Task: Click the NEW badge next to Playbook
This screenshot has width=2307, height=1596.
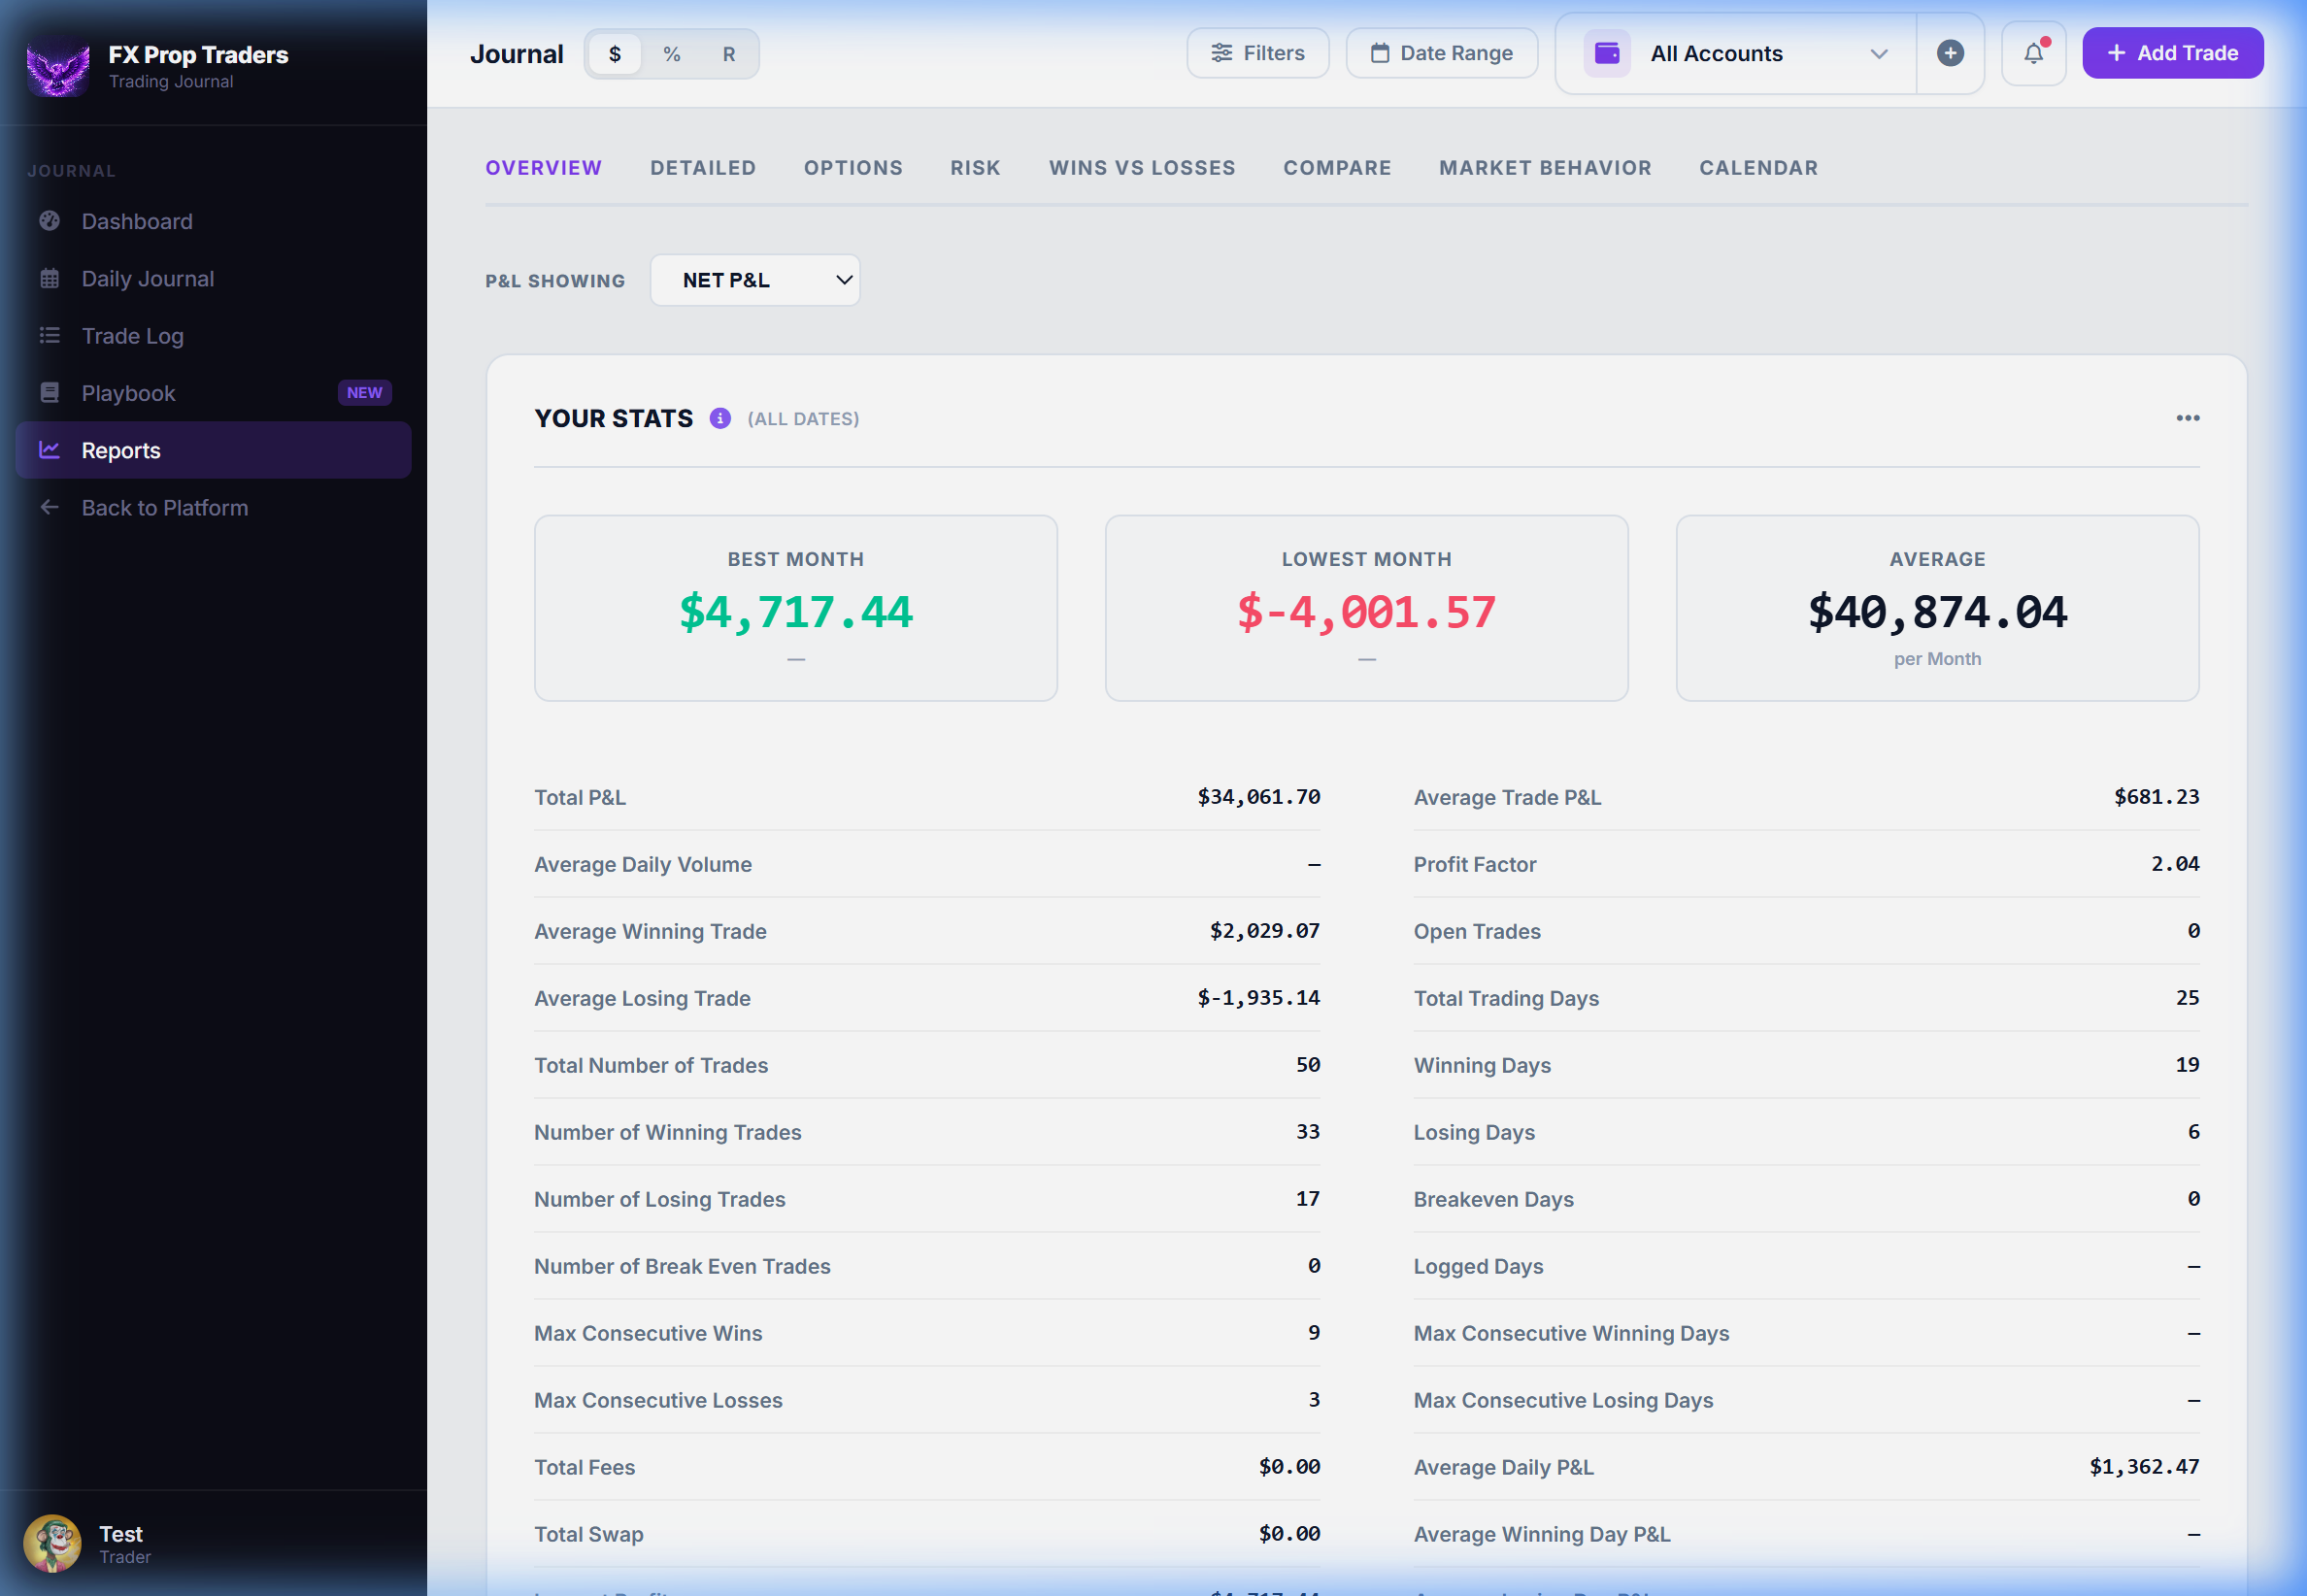Action: (364, 393)
